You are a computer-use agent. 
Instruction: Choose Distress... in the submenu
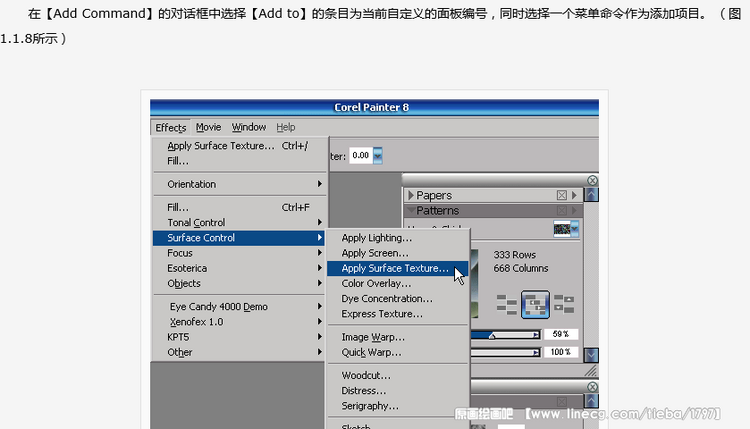coord(398,391)
